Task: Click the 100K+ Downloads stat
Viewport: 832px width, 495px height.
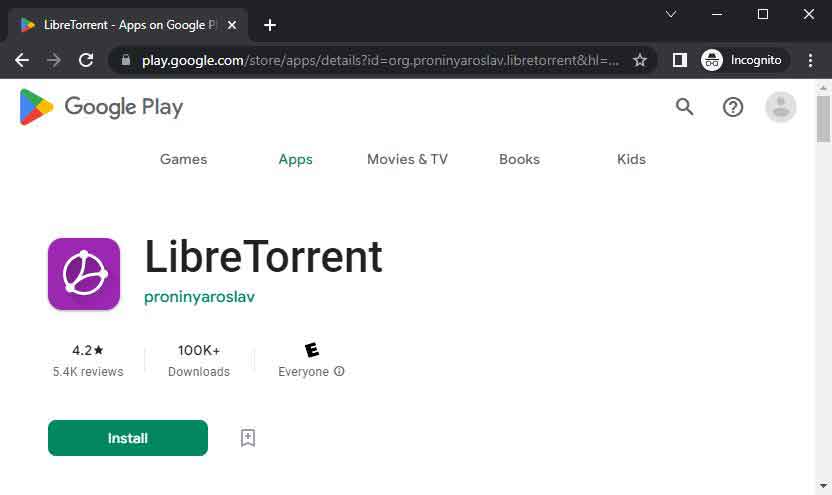Action: tap(199, 360)
